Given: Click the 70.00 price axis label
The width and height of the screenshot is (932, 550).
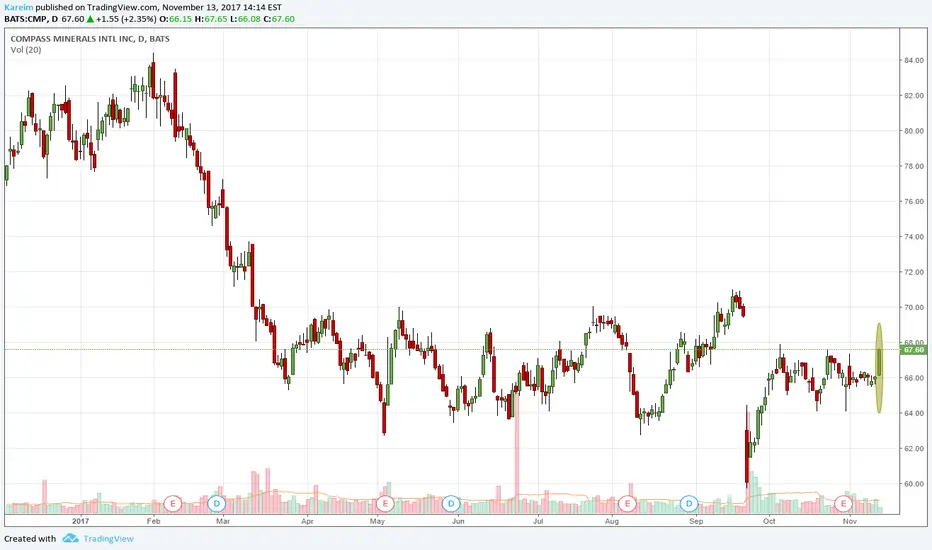Looking at the screenshot, I should (914, 307).
